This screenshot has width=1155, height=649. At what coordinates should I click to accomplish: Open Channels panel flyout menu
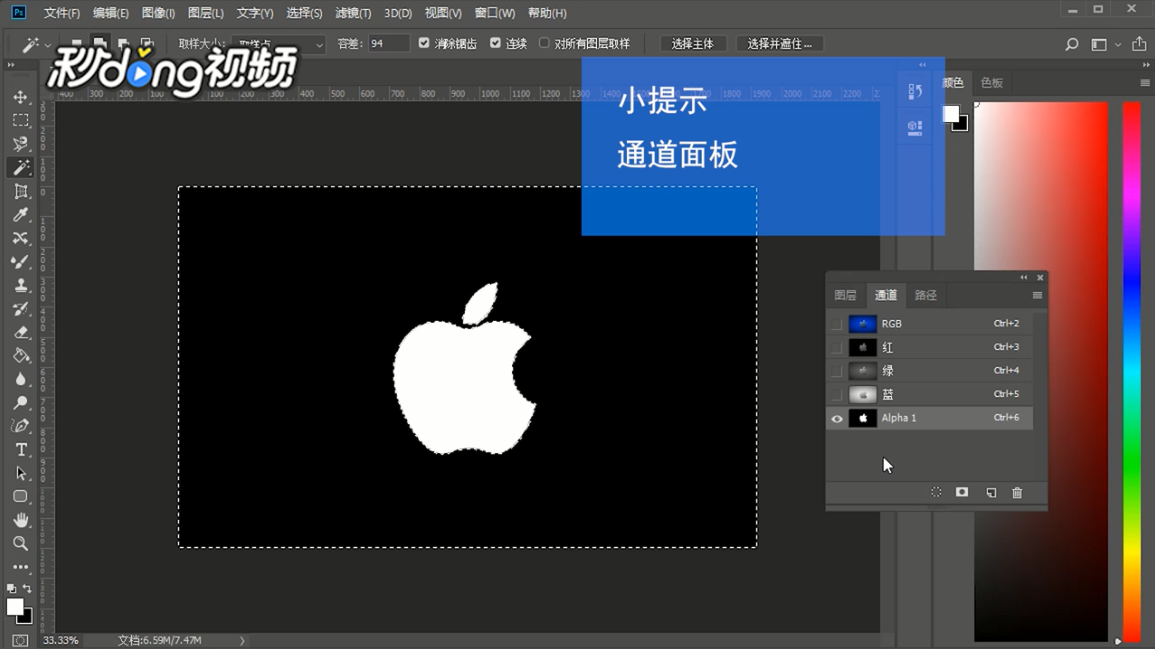coord(1037,295)
